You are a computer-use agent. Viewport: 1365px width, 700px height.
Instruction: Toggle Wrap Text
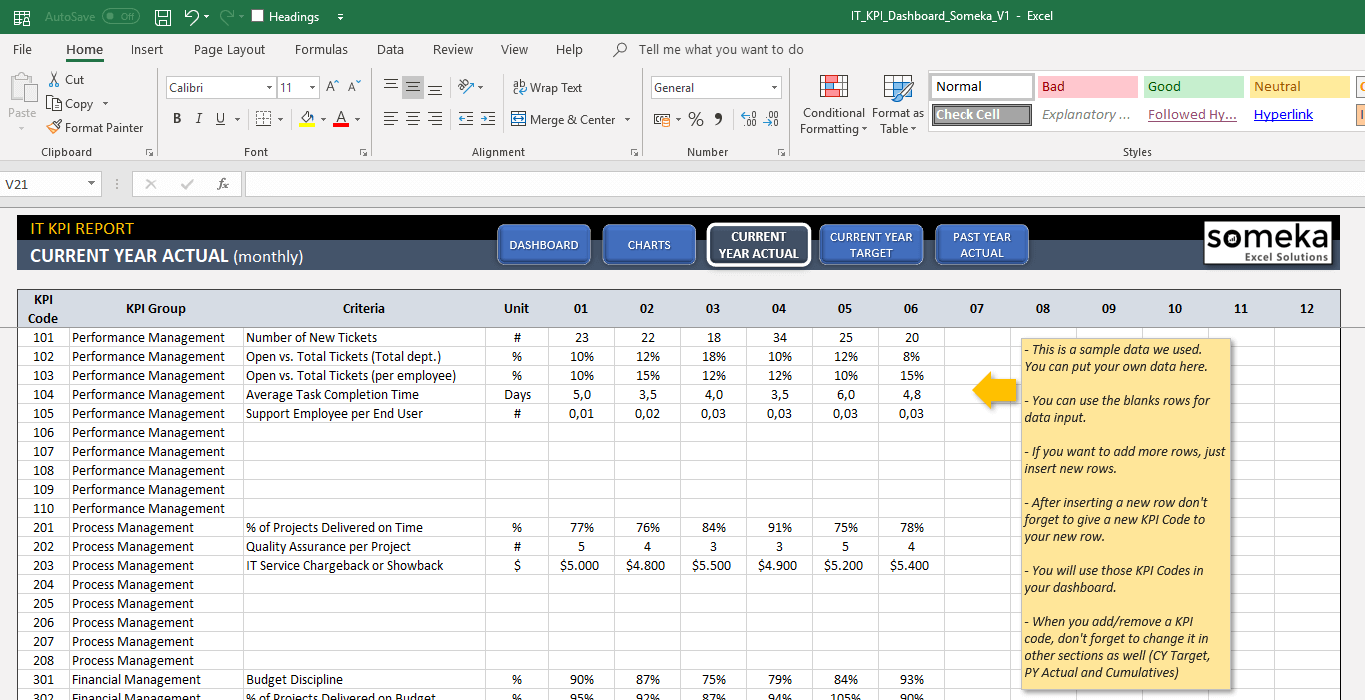pos(546,87)
